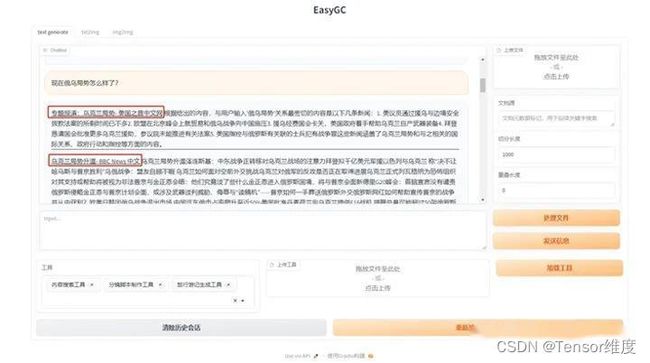The height and width of the screenshot is (363, 650).
Task: Remove the 旅行游记生成工具 tag
Action: (228, 285)
